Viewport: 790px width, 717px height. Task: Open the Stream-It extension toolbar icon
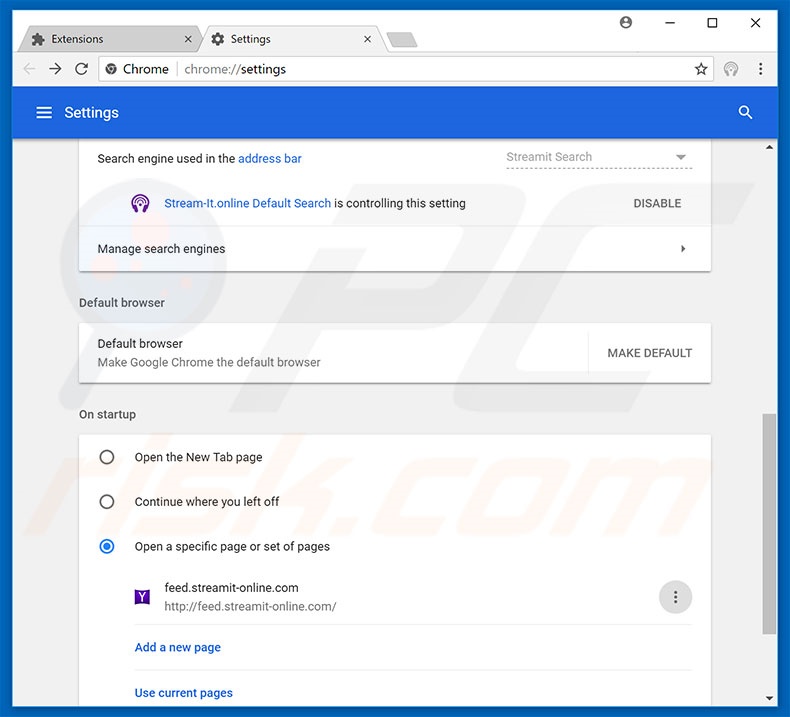(731, 69)
